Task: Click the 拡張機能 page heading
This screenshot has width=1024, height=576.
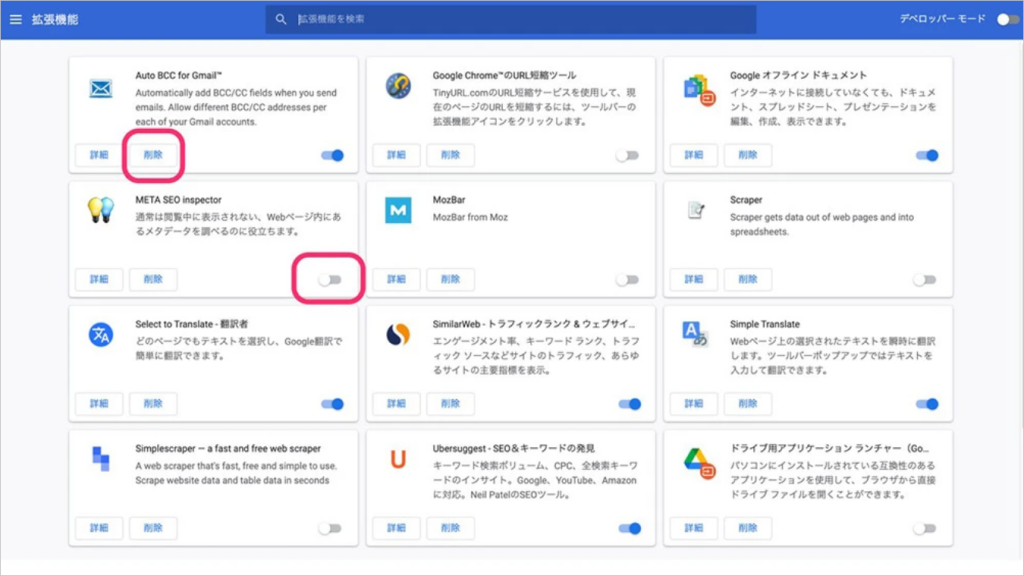Action: [x=55, y=20]
